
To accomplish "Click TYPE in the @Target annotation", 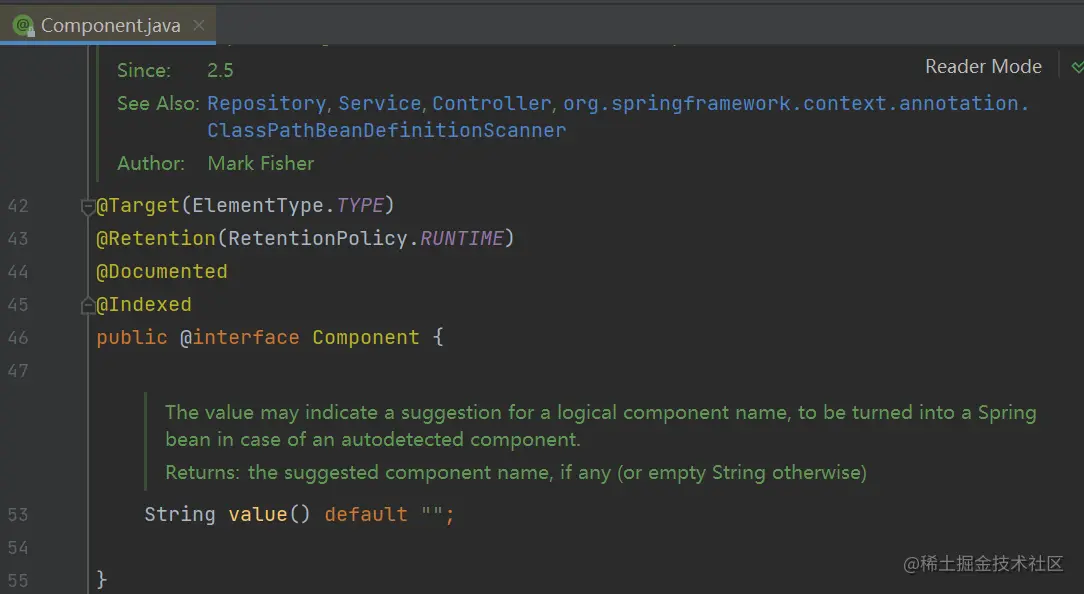I will pos(360,206).
